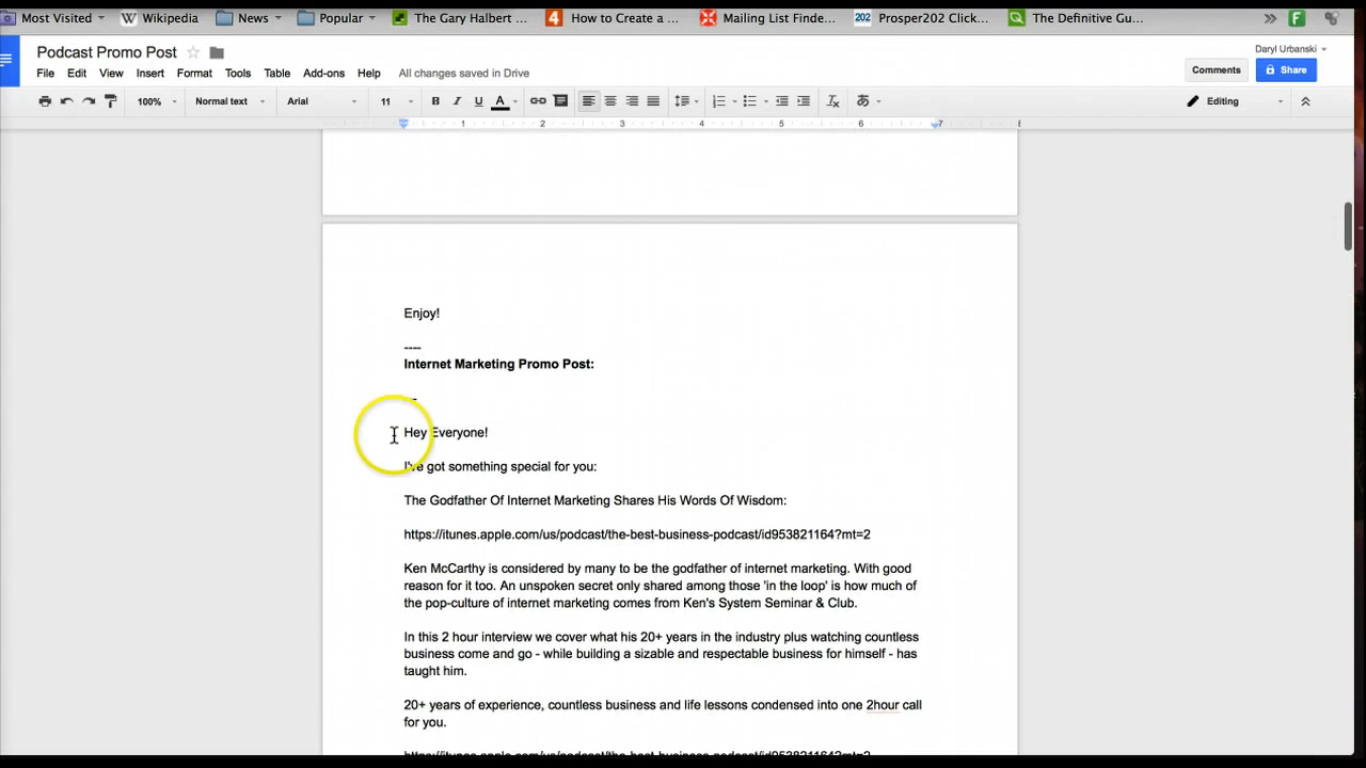1366x768 pixels.
Task: Open the Editing mode dropdown
Action: click(x=1234, y=101)
